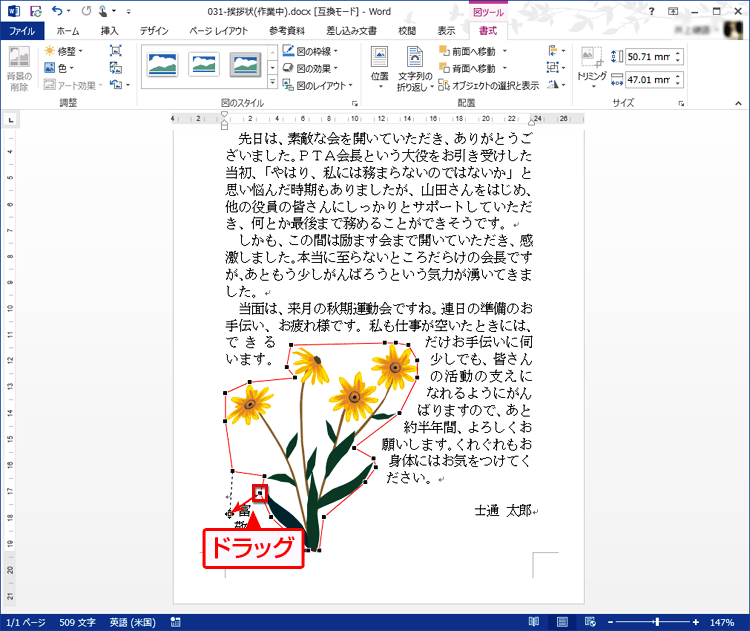Click the align objects icon
This screenshot has height=631, width=750.
(x=553, y=51)
